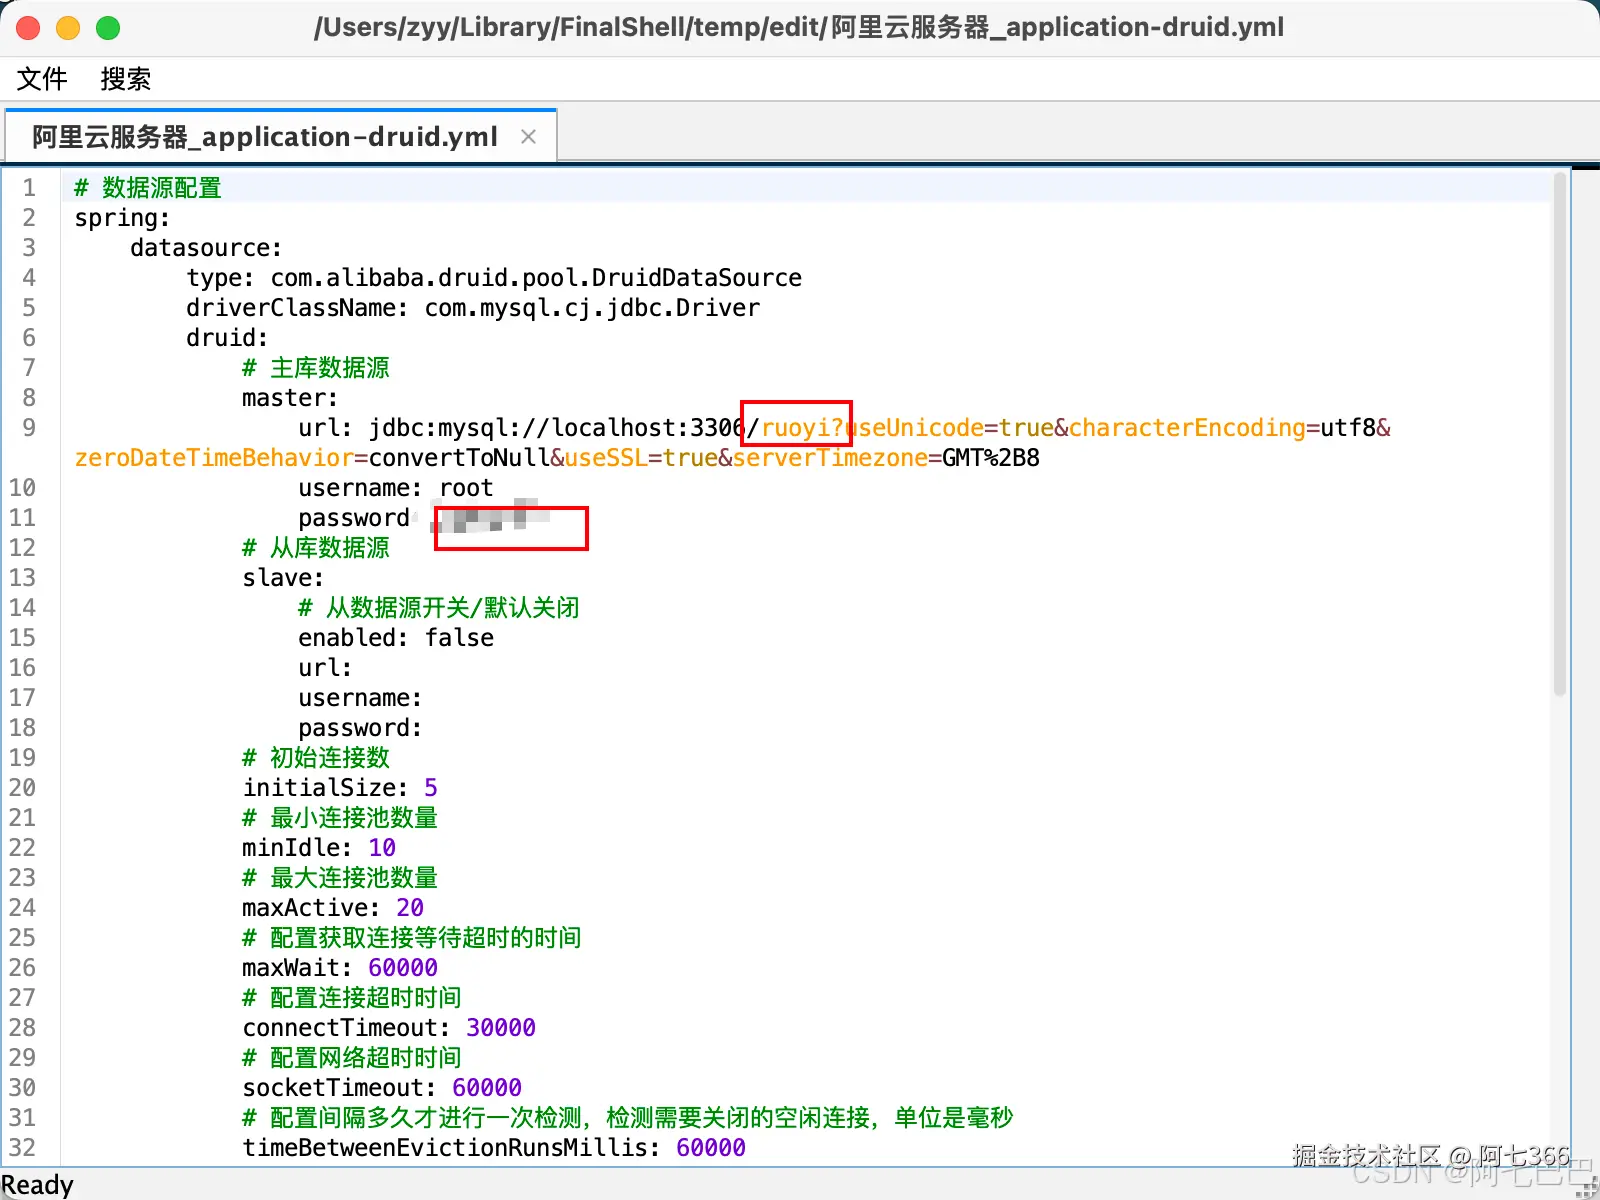Click the 'datasource:' key
Screen dimensions: 1600x1200
[x=206, y=248]
